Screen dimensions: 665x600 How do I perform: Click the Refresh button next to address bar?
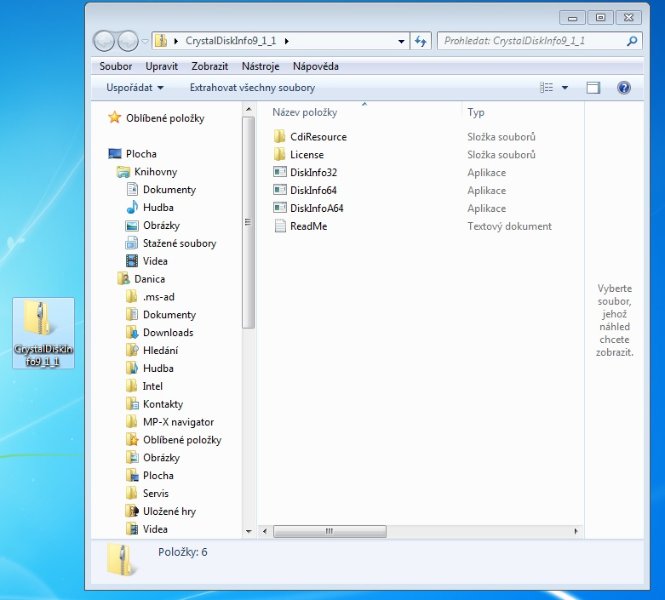pyautogui.click(x=420, y=41)
